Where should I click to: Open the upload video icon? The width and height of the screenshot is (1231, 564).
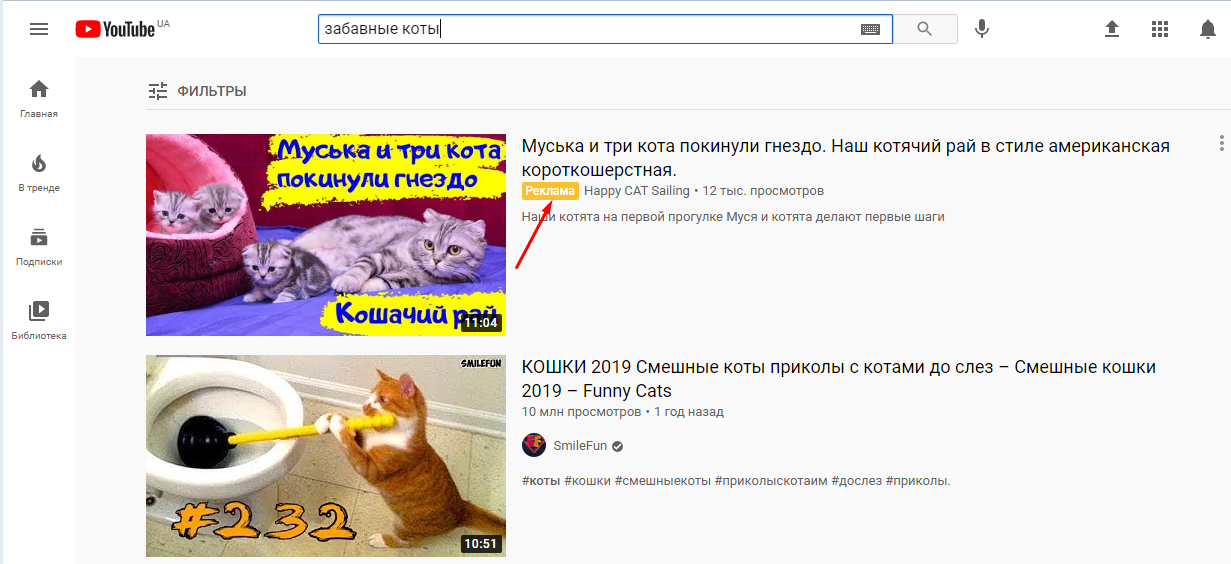click(1112, 29)
